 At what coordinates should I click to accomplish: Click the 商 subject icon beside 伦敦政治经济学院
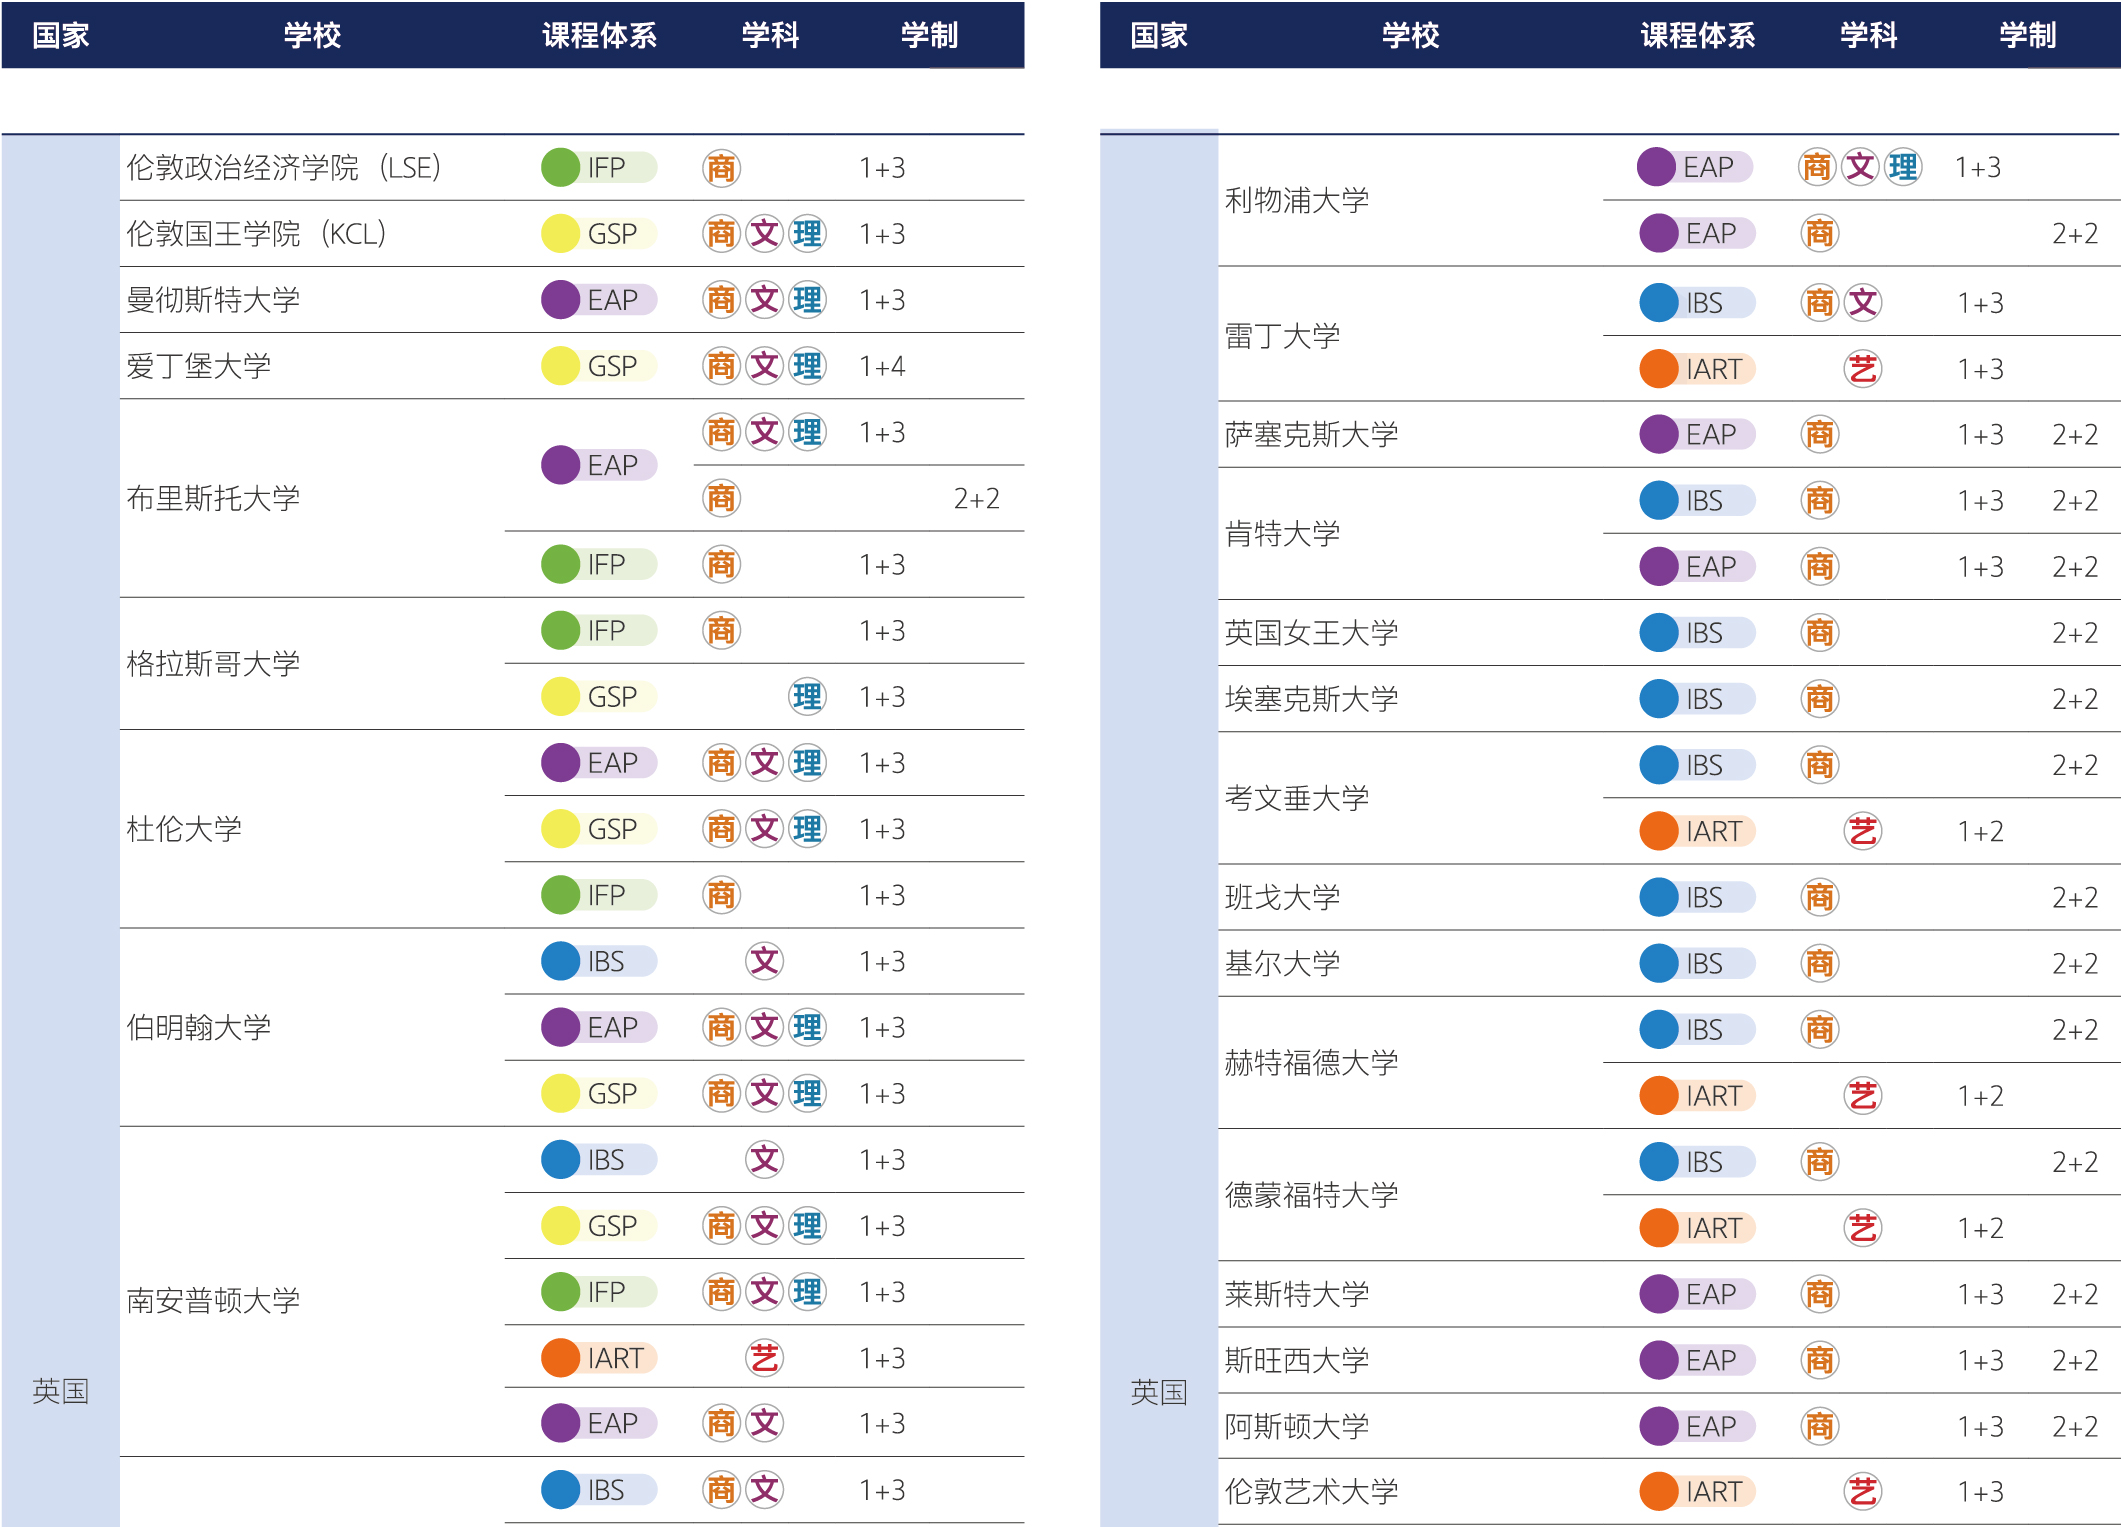[x=721, y=168]
